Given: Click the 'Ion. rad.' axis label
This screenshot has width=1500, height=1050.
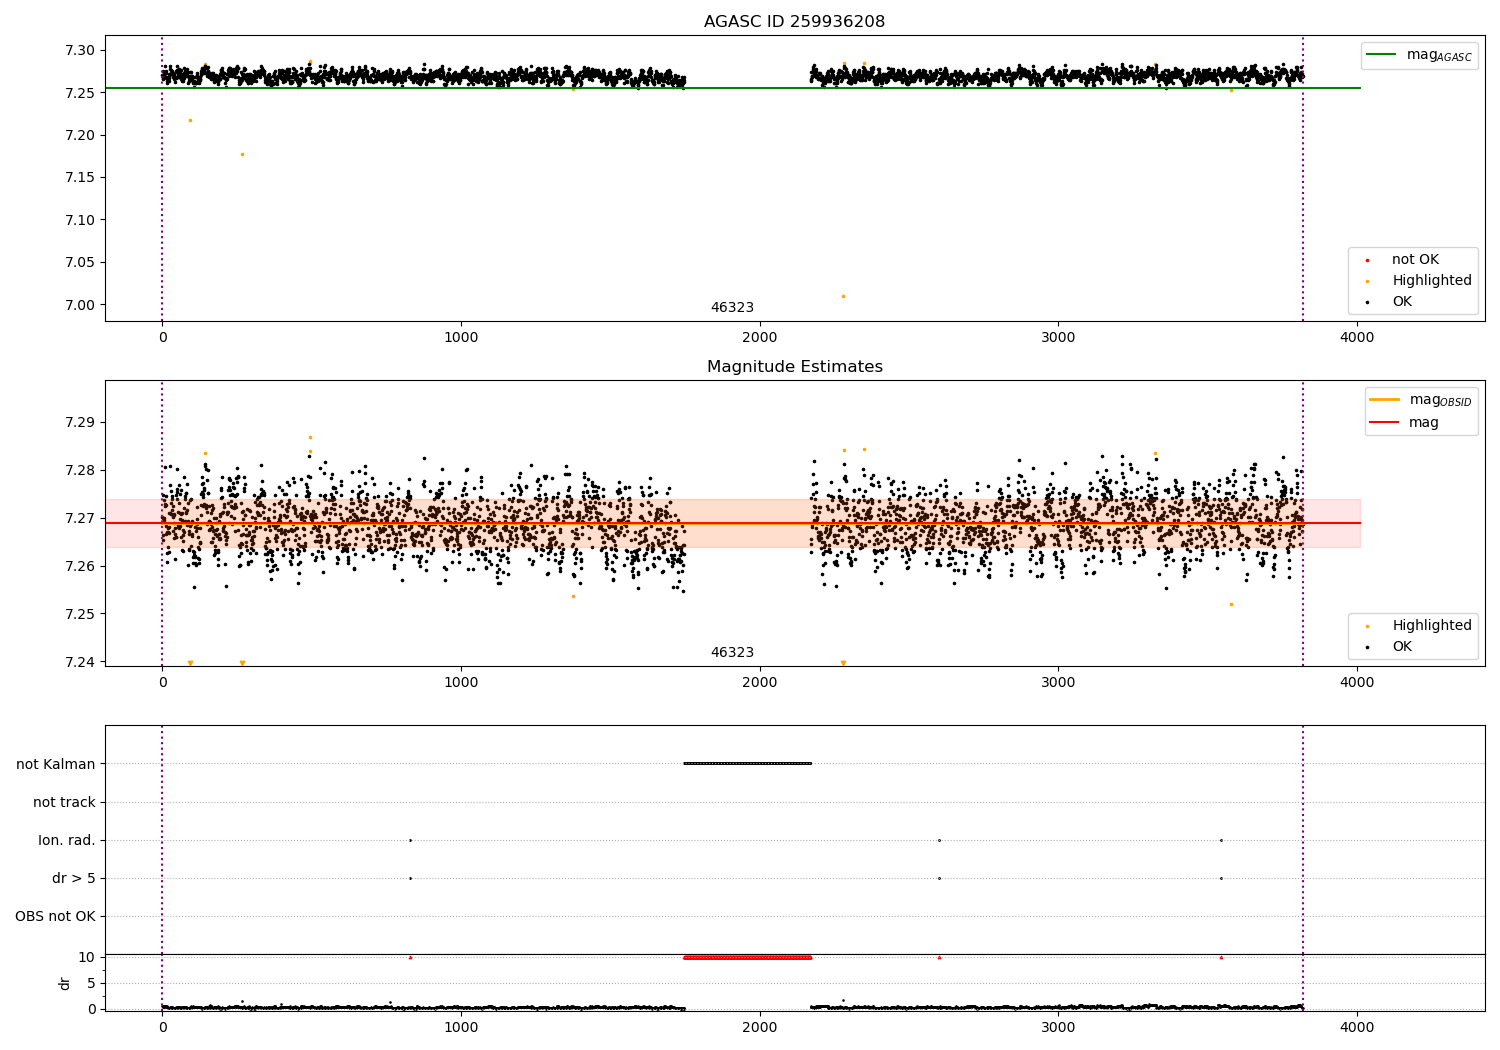Looking at the screenshot, I should pyautogui.click(x=67, y=840).
